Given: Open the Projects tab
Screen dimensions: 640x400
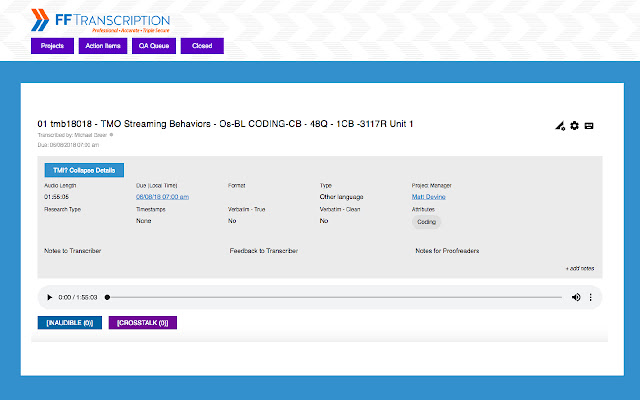Looking at the screenshot, I should point(52,46).
